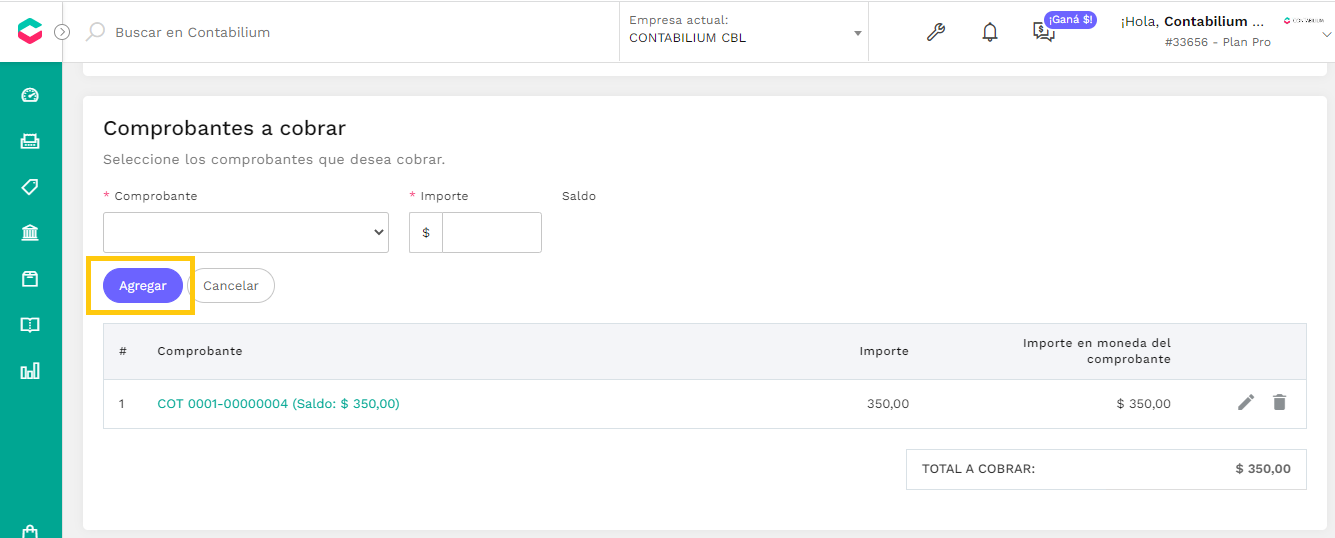The image size is (1335, 538).
Task: Open the Empresa actual company selector
Action: [x=744, y=31]
